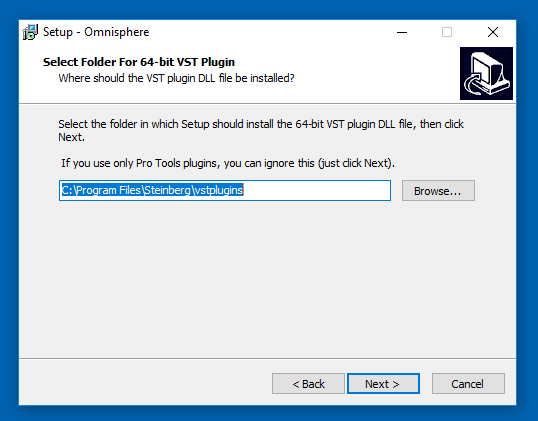
Task: Click the computer setup wizard image
Action: coord(486,73)
